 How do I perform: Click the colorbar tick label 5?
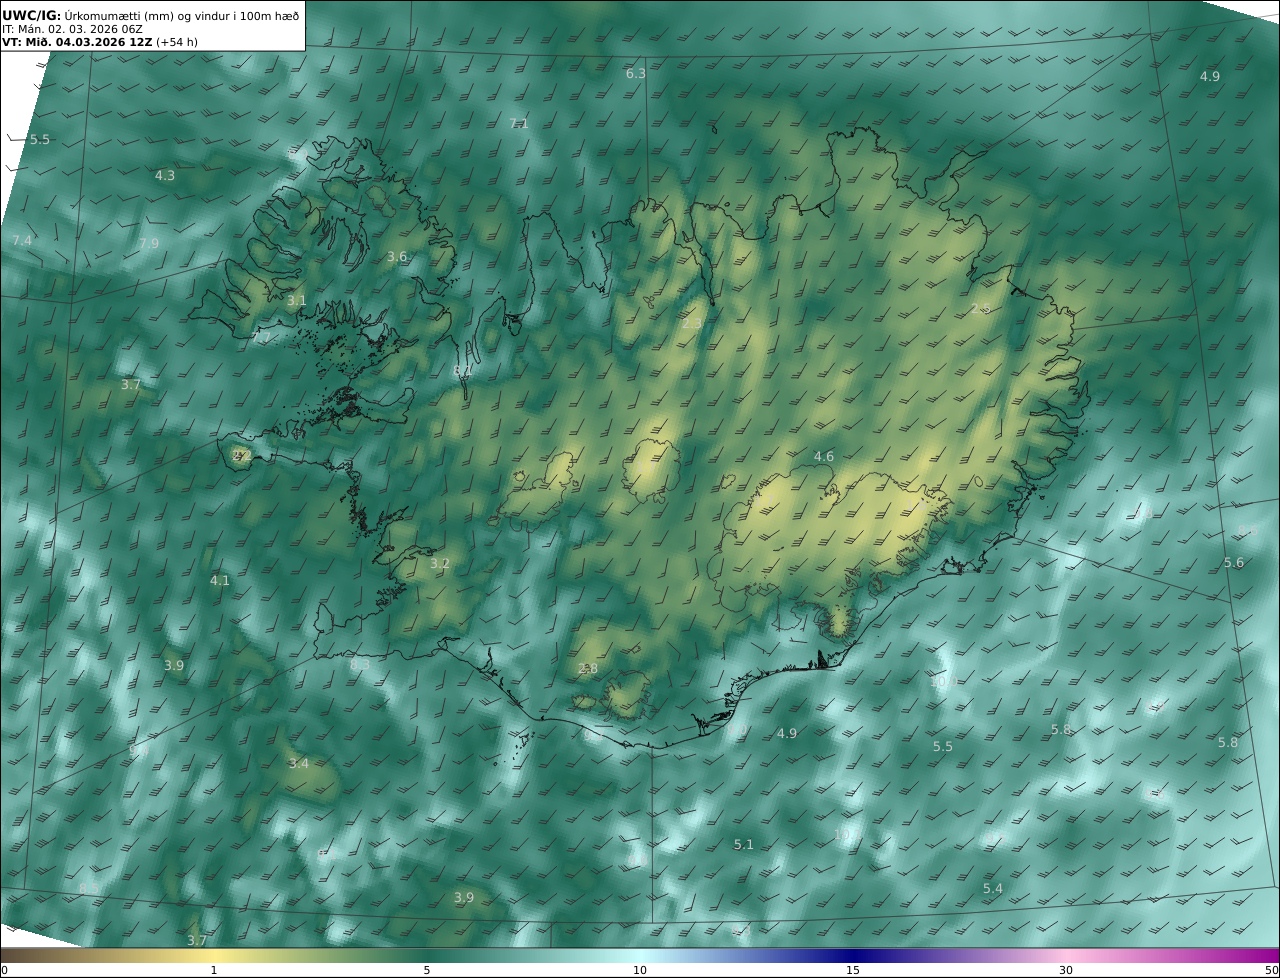(x=427, y=970)
